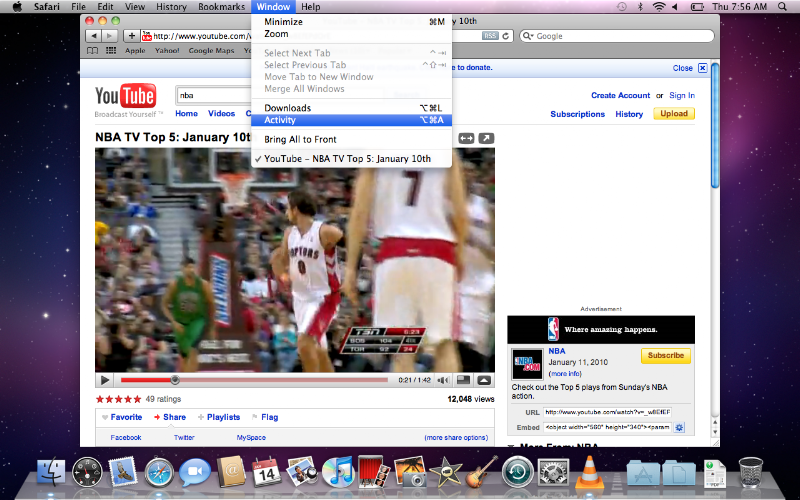Image resolution: width=800 pixels, height=500 pixels.
Task: Switch video to small player mode
Action: 463,380
